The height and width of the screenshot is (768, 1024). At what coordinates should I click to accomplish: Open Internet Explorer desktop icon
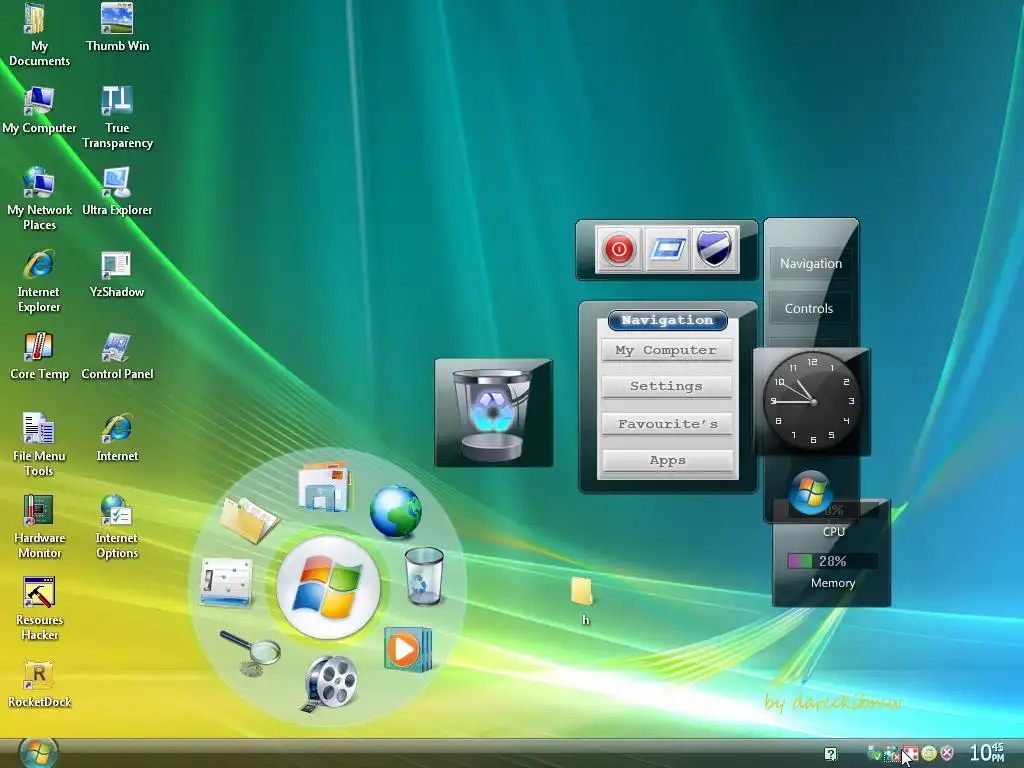tap(39, 281)
